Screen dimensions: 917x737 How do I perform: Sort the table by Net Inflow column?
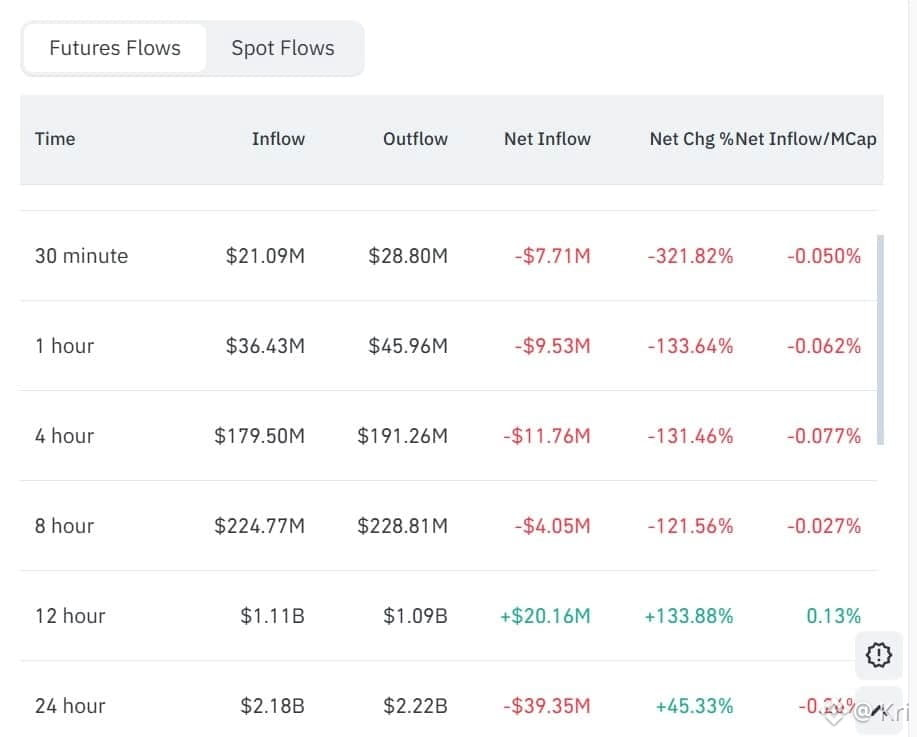click(x=547, y=139)
